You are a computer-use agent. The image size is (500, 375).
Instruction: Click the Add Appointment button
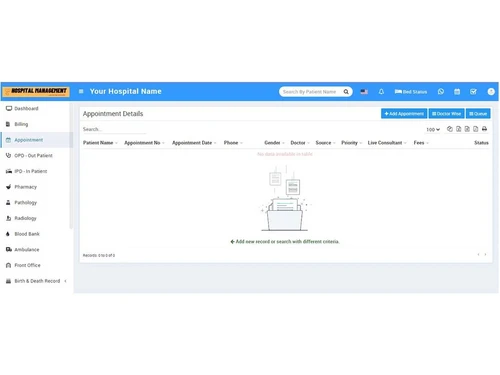(x=404, y=114)
